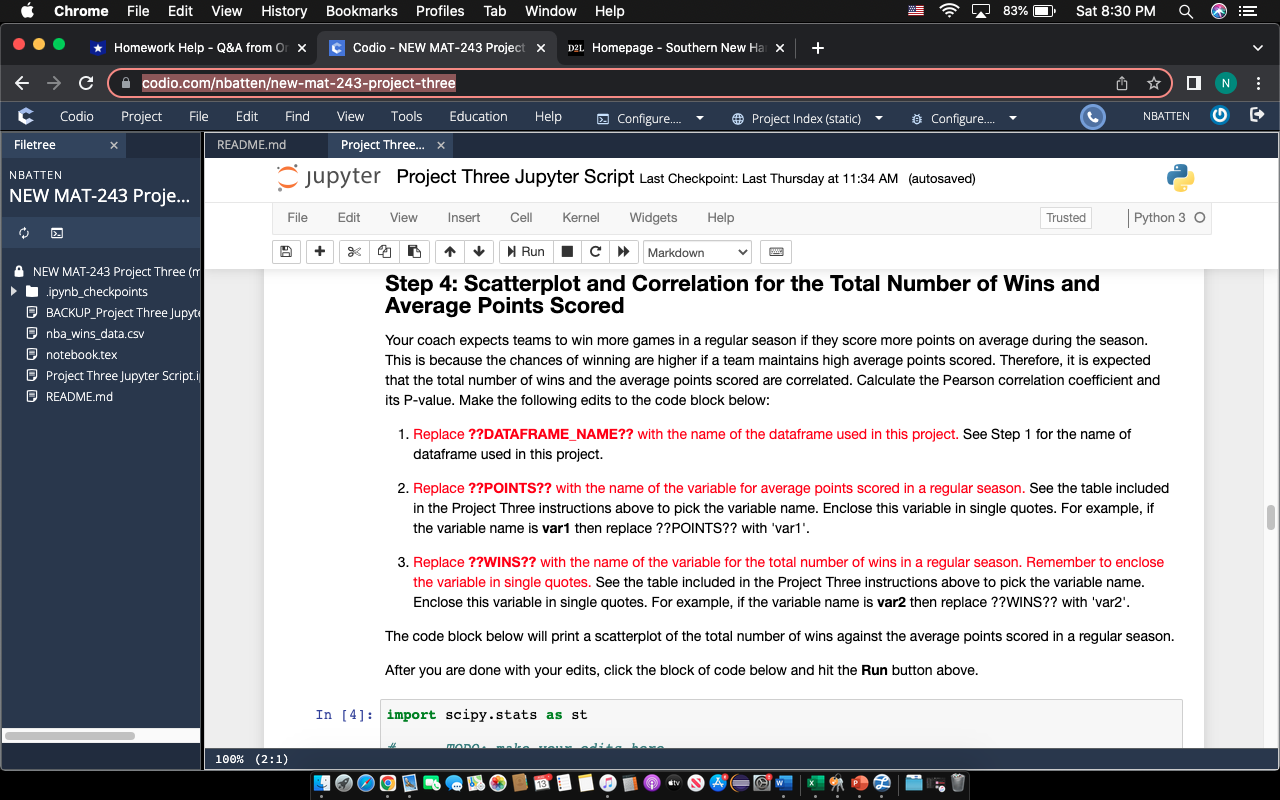
Task: Open README.md in the file tree
Action: pos(79,397)
